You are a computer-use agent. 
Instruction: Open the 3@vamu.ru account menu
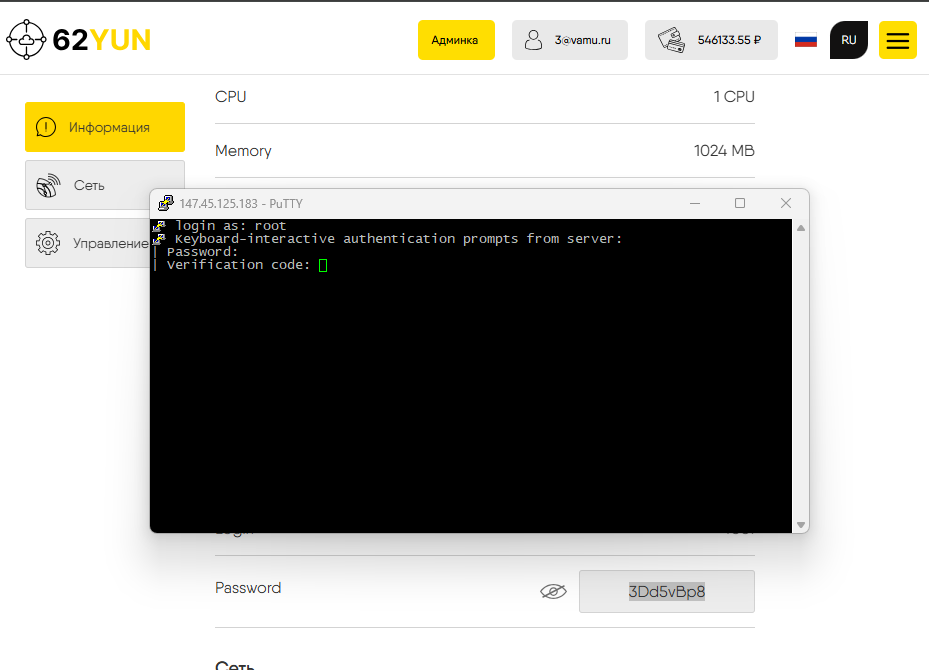point(569,40)
